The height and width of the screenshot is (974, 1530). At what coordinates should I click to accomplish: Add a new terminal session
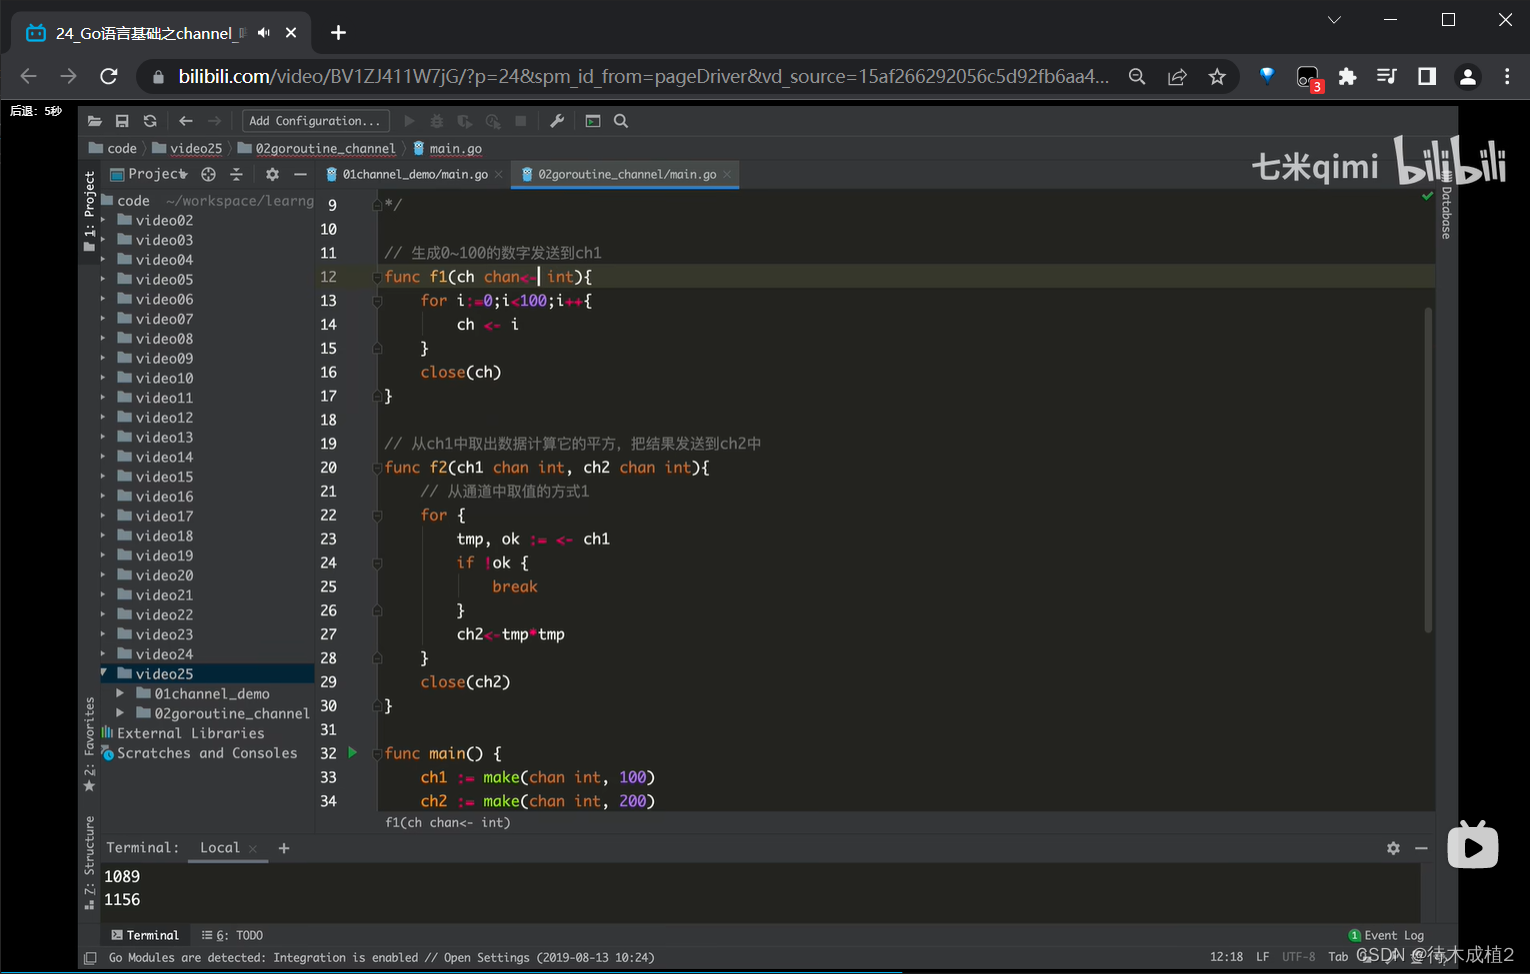pyautogui.click(x=284, y=848)
